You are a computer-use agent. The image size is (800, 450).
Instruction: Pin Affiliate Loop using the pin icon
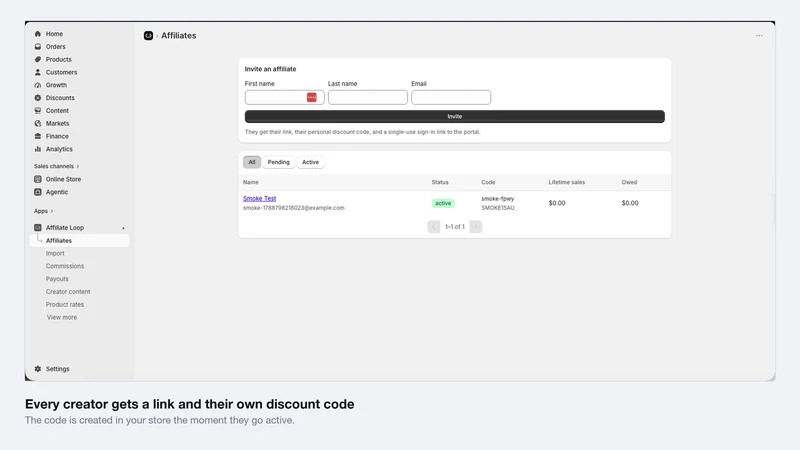(x=123, y=228)
